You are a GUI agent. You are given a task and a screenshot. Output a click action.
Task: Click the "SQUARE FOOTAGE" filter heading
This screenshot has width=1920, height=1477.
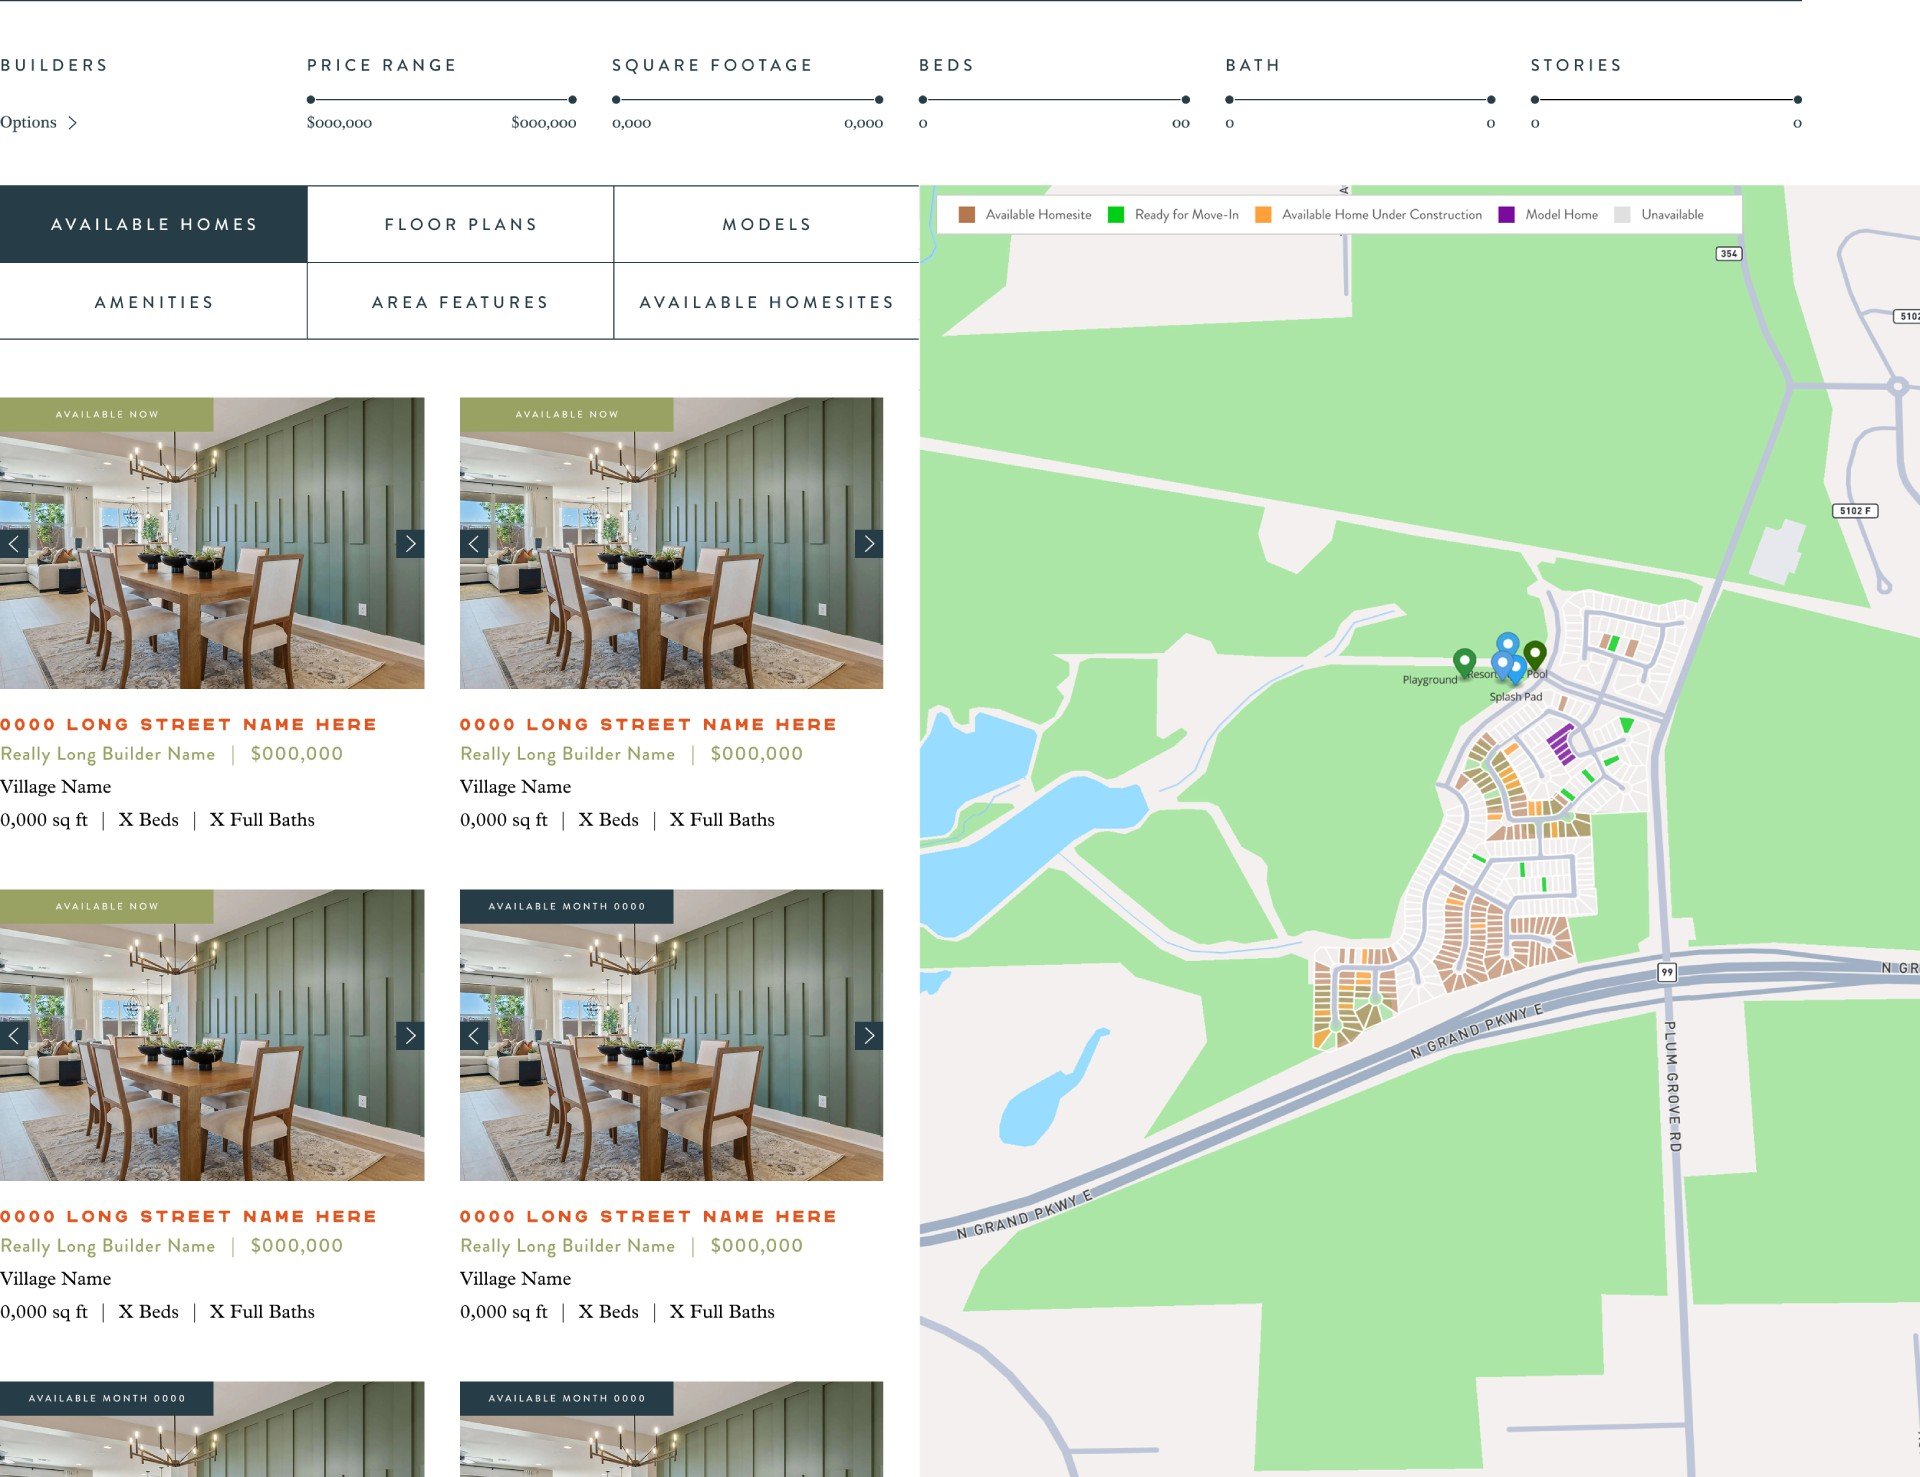tap(712, 65)
